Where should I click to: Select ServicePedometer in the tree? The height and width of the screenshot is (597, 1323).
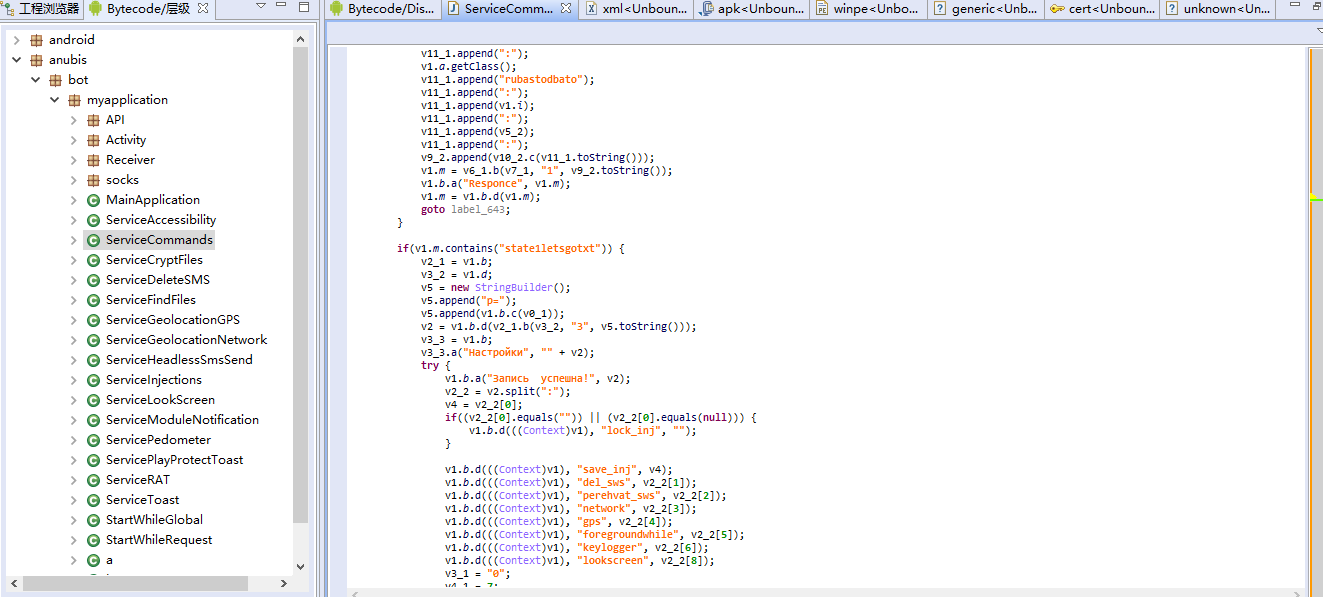click(x=158, y=440)
